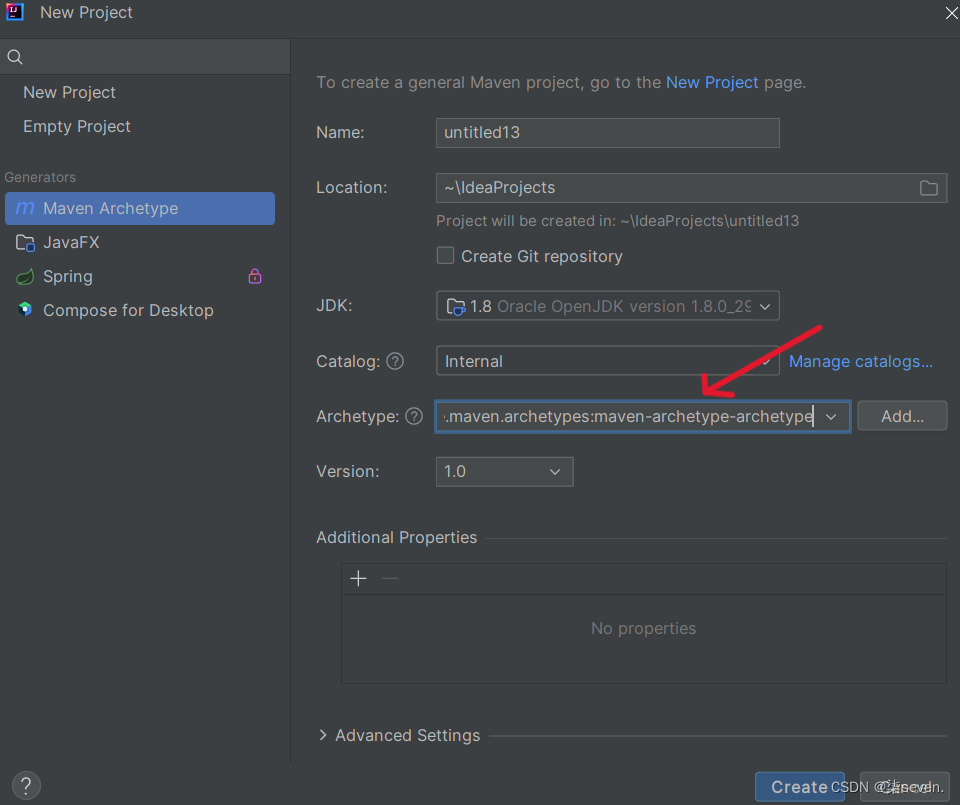Click the Spring leaf icon
The image size is (960, 805).
[x=25, y=277]
